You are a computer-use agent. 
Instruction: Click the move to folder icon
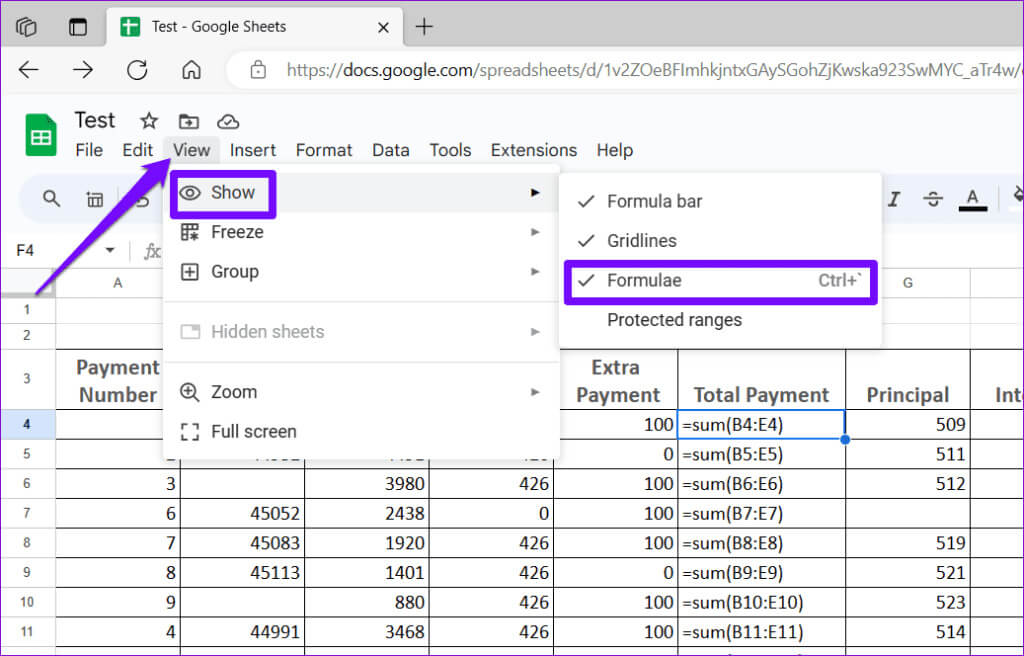point(188,121)
